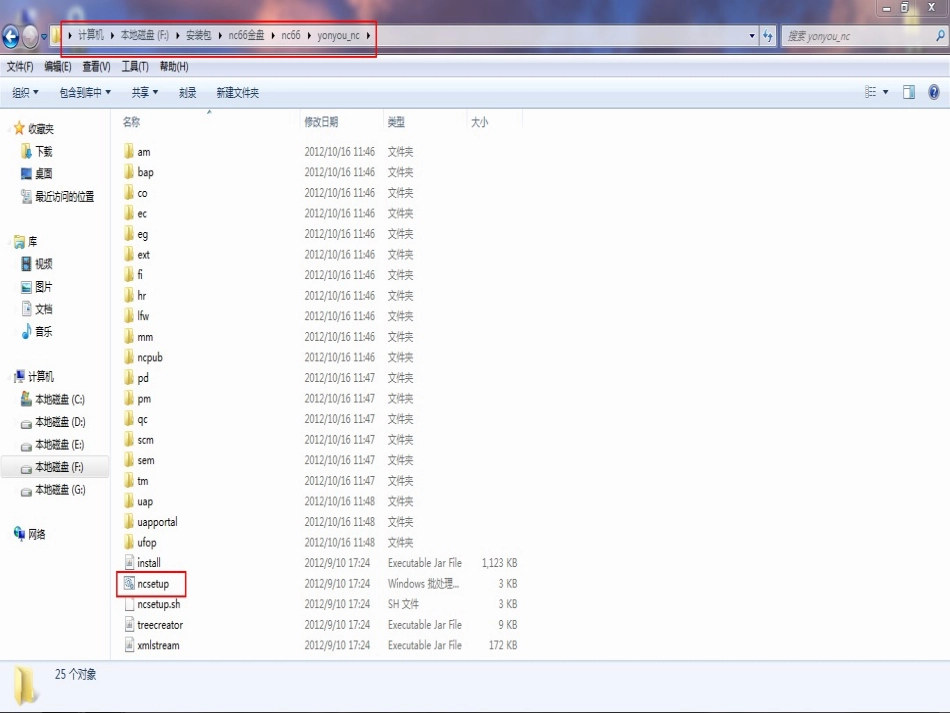Image resolution: width=950 pixels, height=713 pixels.
Task: Open the 帮助(H) menu
Action: [174, 67]
